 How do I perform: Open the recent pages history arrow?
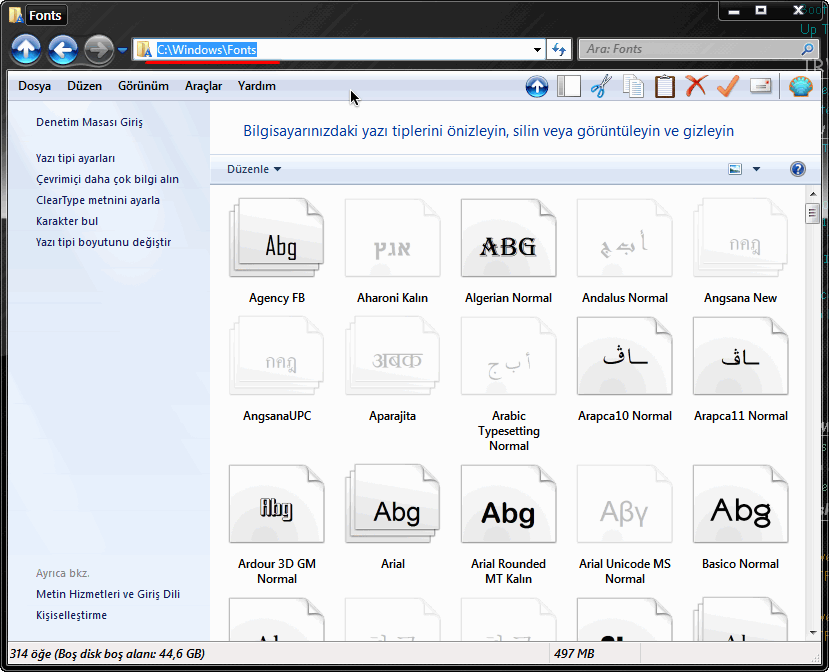122,50
